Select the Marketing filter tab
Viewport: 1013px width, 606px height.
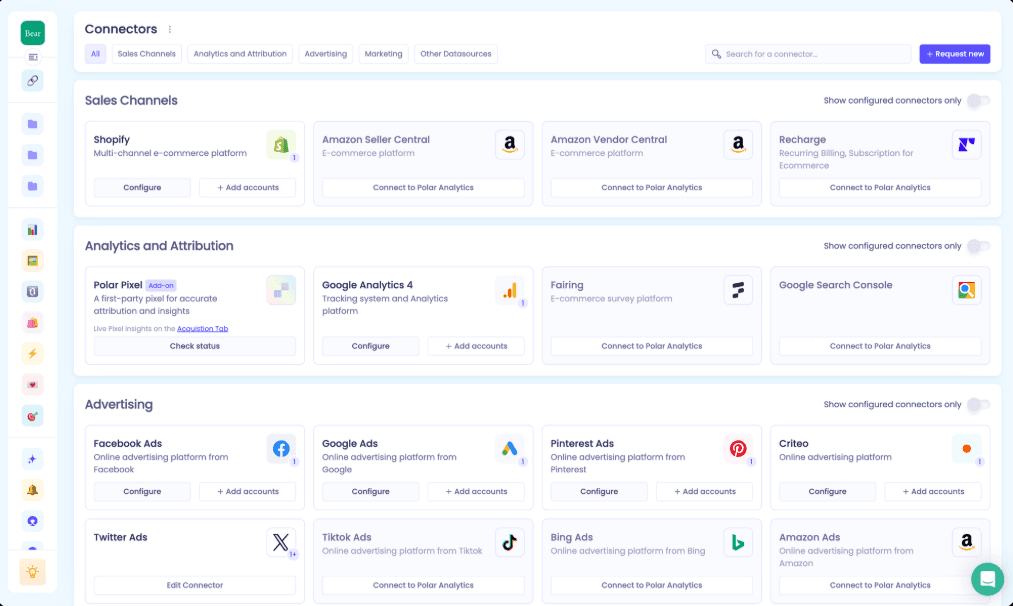383,54
